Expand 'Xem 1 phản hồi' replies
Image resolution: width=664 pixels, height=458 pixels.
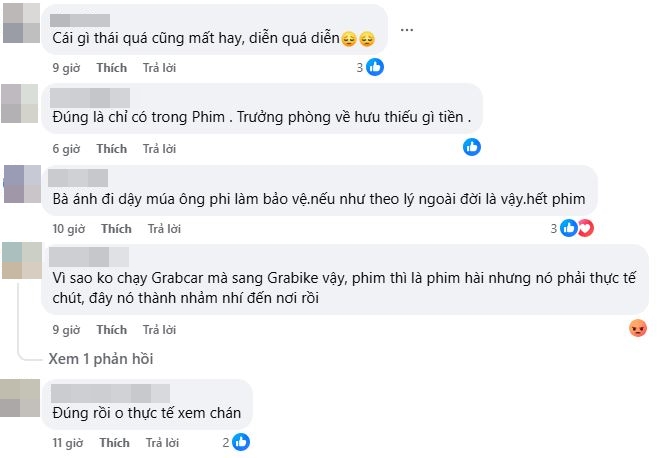coord(100,358)
